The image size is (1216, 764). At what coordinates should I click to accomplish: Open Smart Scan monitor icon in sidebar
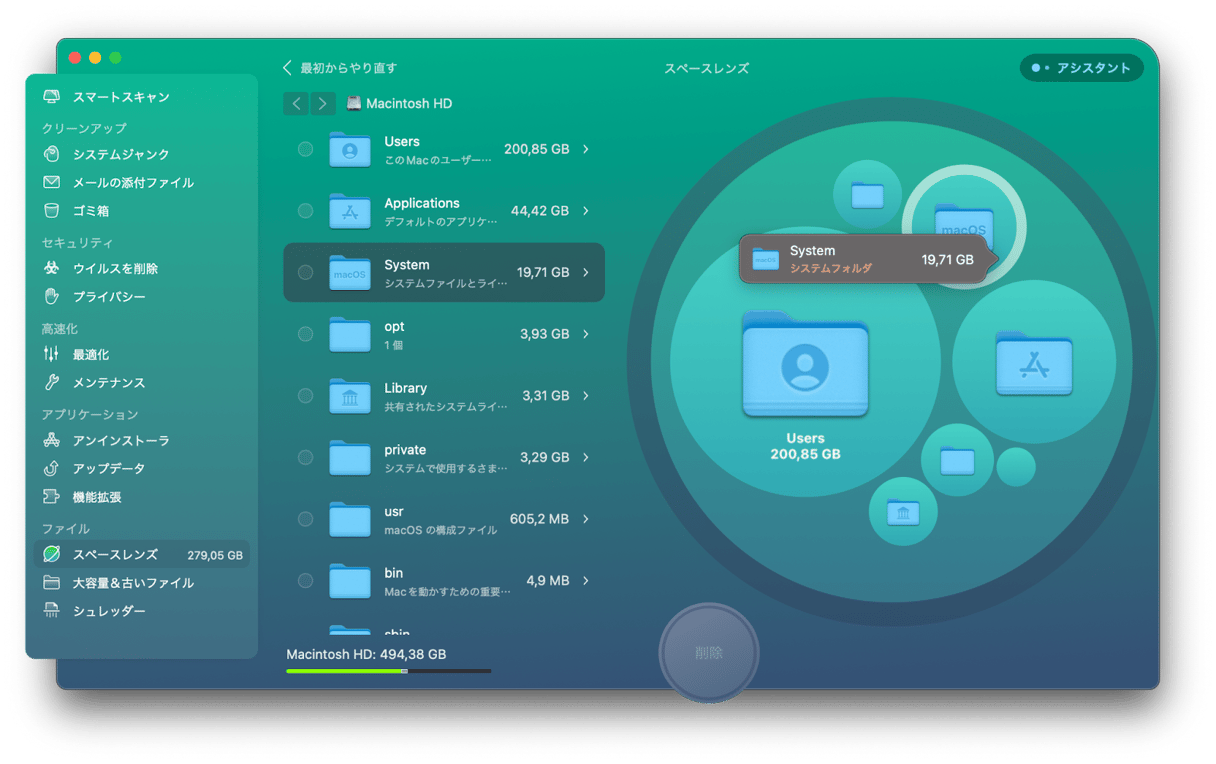click(51, 97)
